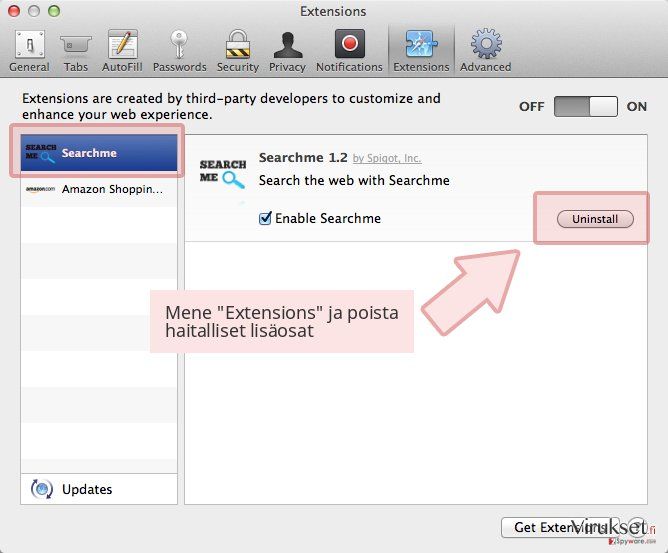Toggle the Extensions OFF/ON switch
This screenshot has width=668, height=553.
585,107
